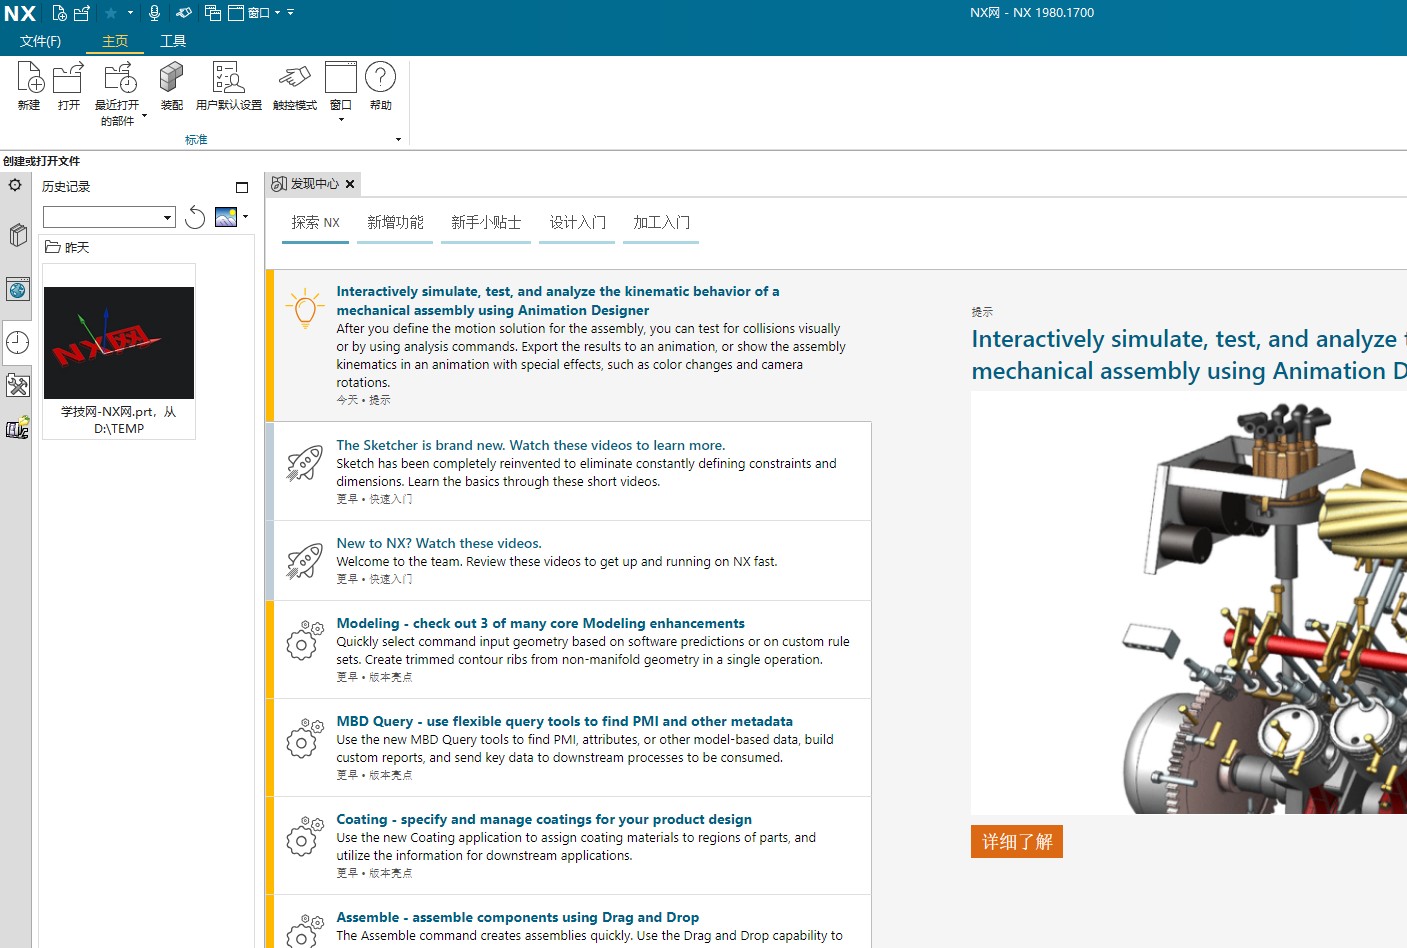Open MBD Query flexible query tools link

click(x=565, y=721)
